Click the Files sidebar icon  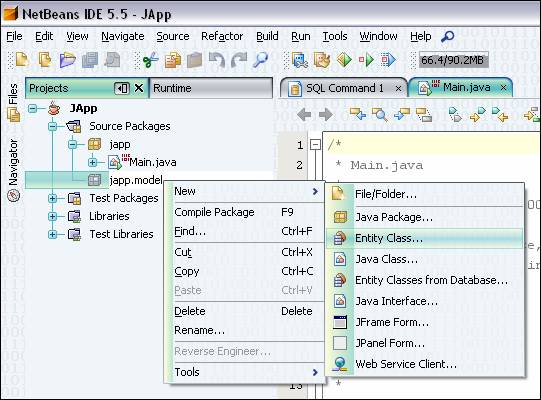(x=13, y=115)
